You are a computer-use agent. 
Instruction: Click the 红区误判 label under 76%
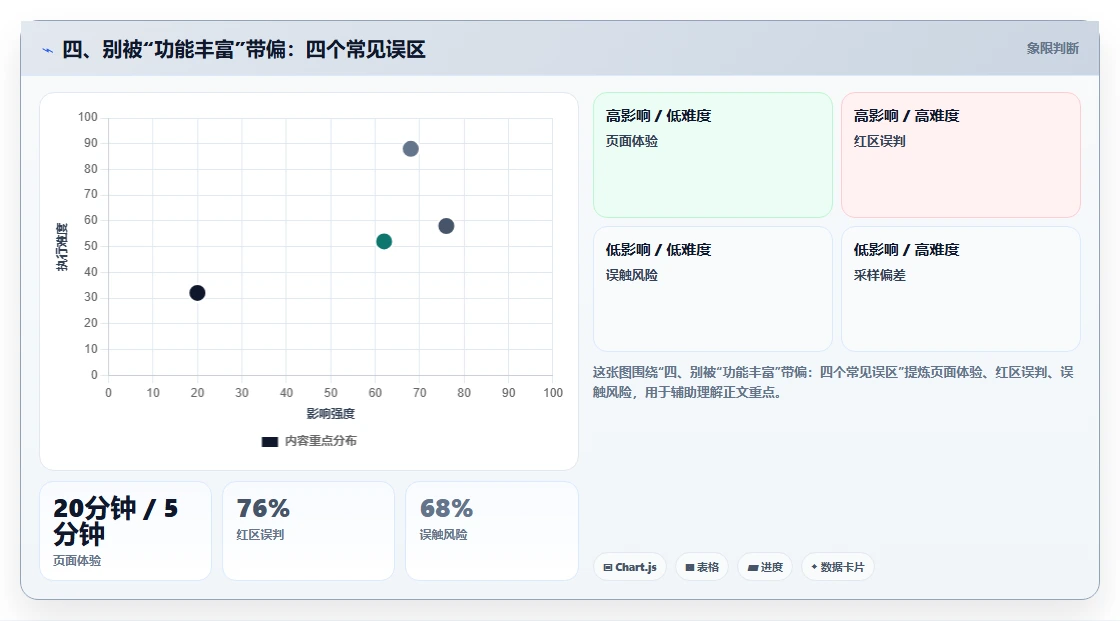(260, 535)
